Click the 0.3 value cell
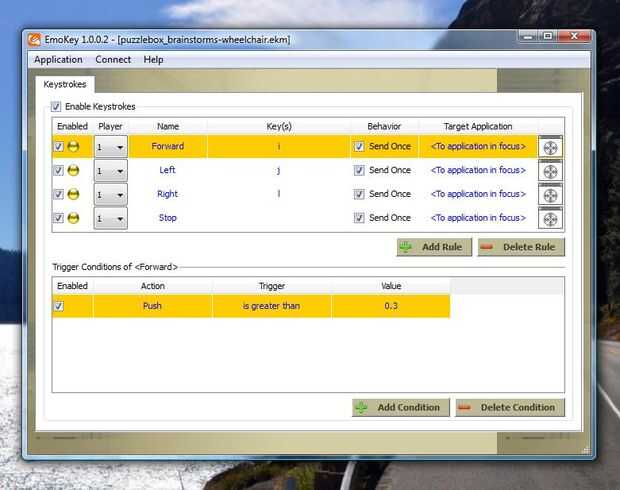Image resolution: width=620 pixels, height=490 pixels. click(391, 306)
